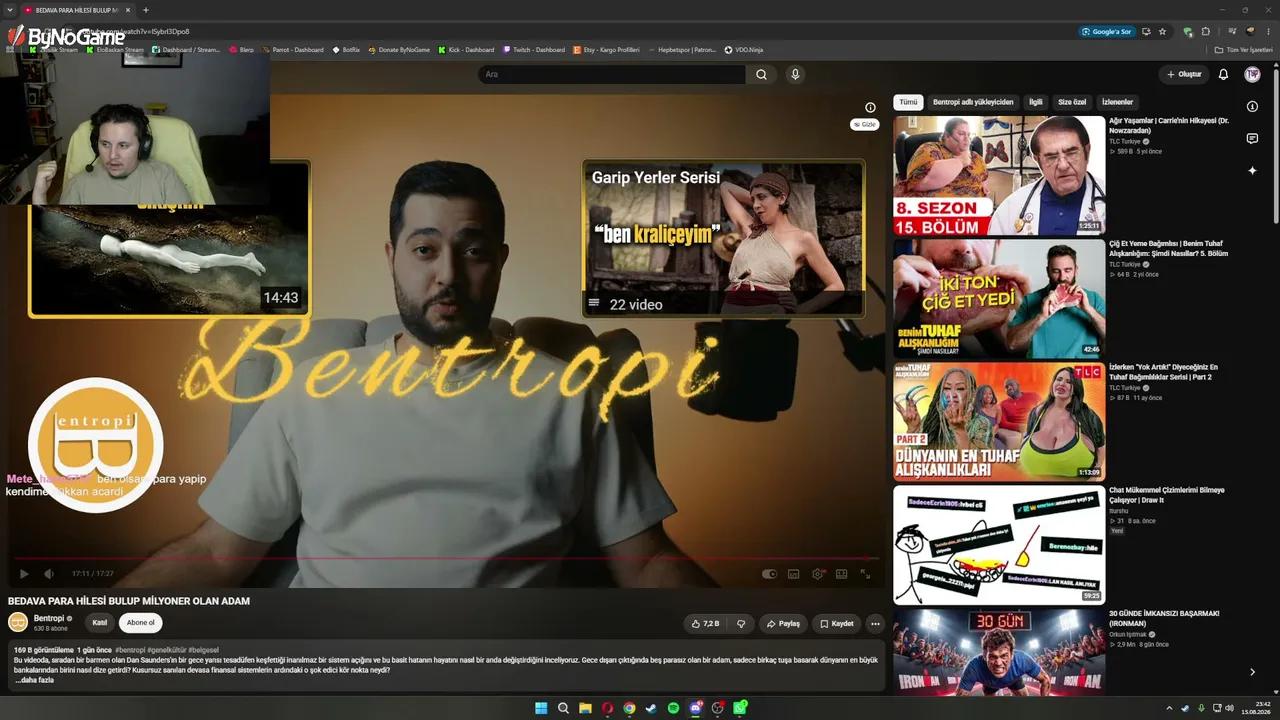Click the YouTube search magnifier button
The height and width of the screenshot is (720, 1280).
coord(761,74)
